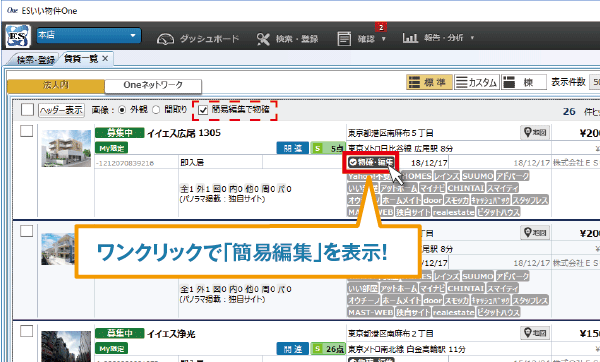Click the realestate tag in the first listing
Viewport: 600px width, 362px height.
[x=454, y=212]
